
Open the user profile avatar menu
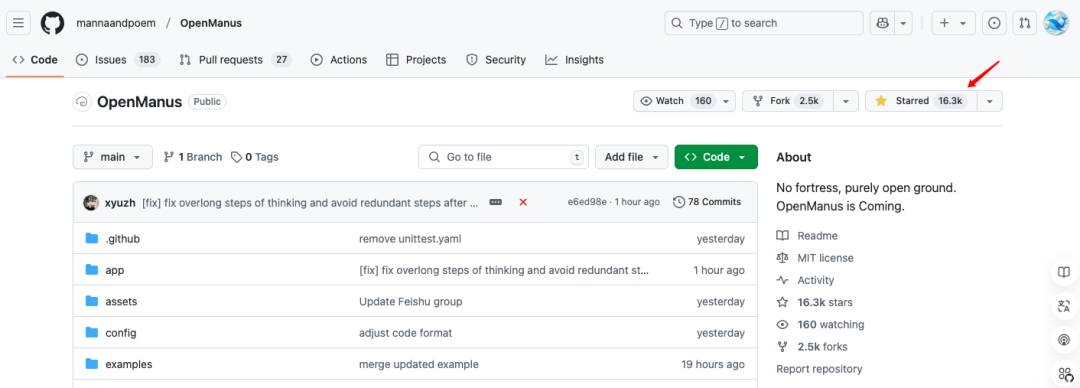(1056, 23)
